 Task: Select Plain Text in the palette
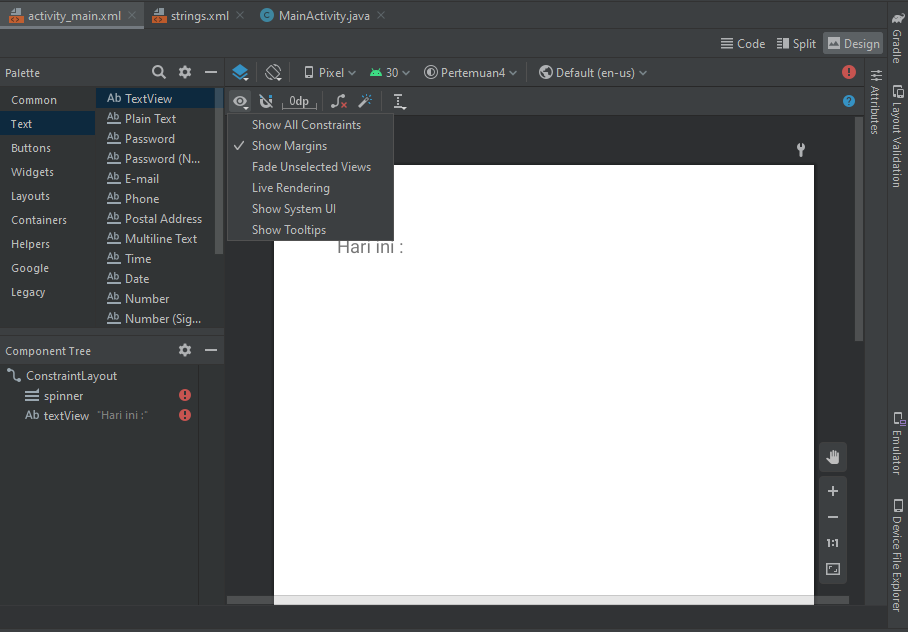tap(155, 119)
